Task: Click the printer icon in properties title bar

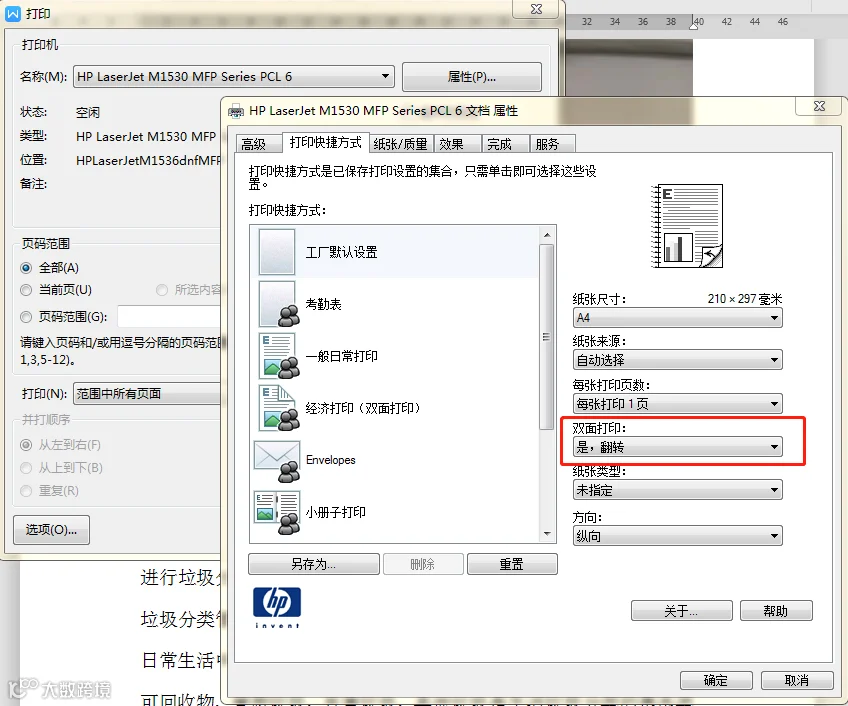Action: (x=236, y=111)
